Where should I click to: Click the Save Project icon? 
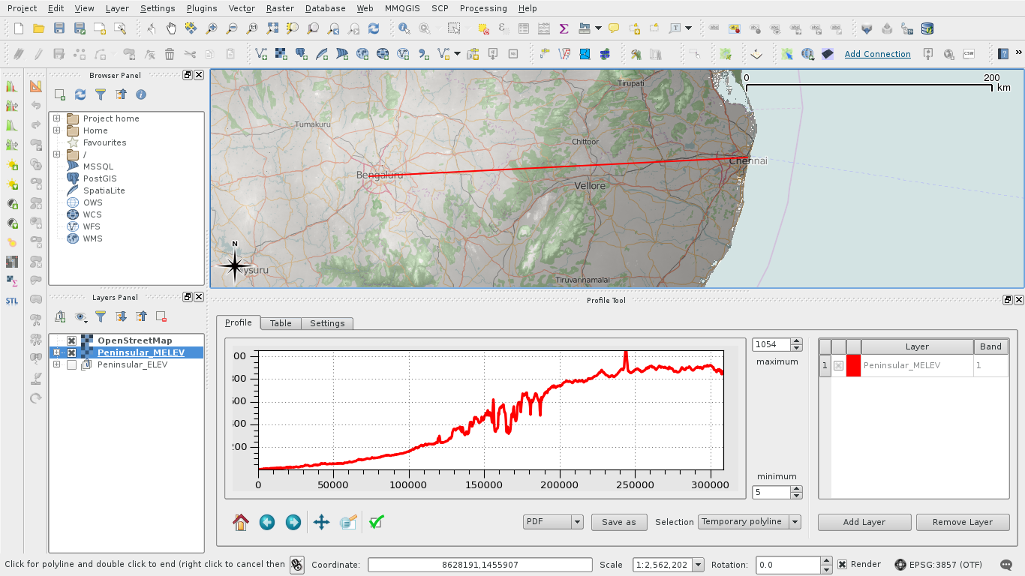click(x=60, y=29)
